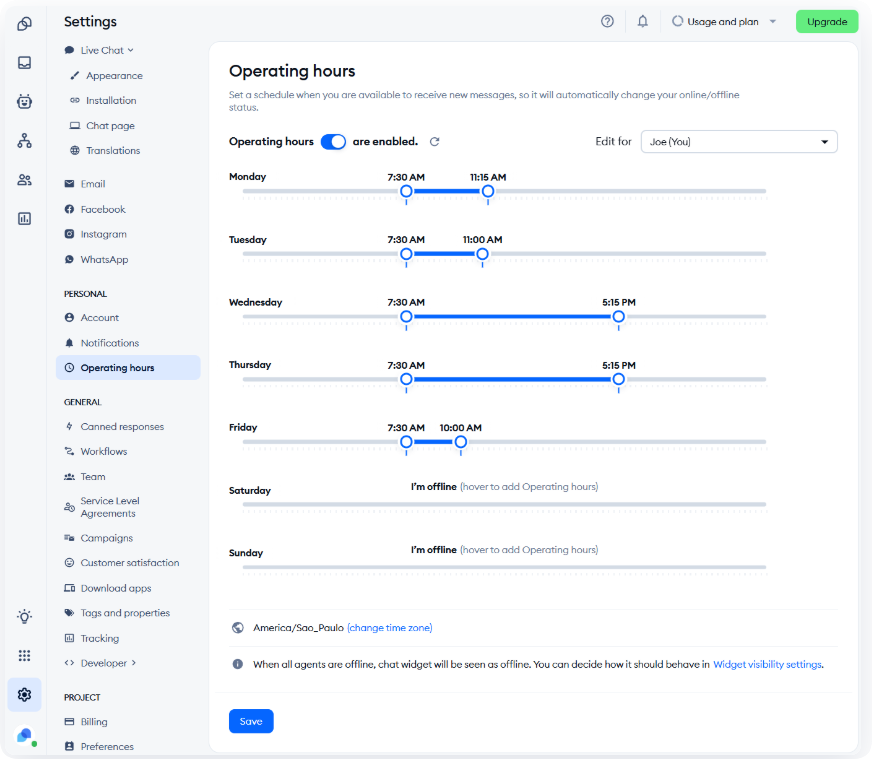The width and height of the screenshot is (872, 759).
Task: Open the reports chart icon in left rail
Action: tap(24, 218)
